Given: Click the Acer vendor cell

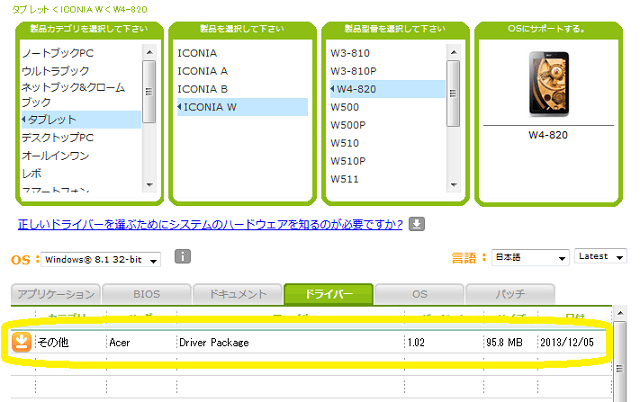Looking at the screenshot, I should 142,342.
